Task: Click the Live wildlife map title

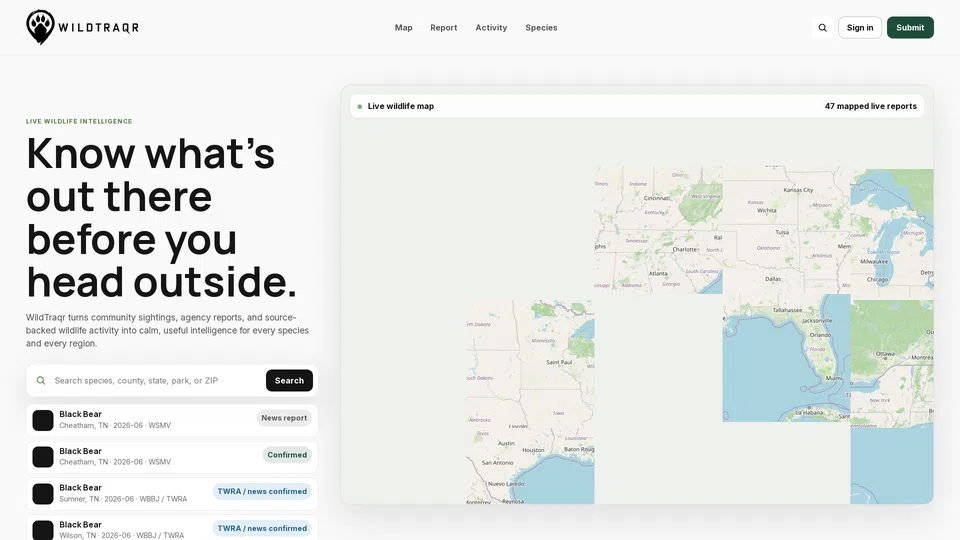Action: tap(400, 106)
